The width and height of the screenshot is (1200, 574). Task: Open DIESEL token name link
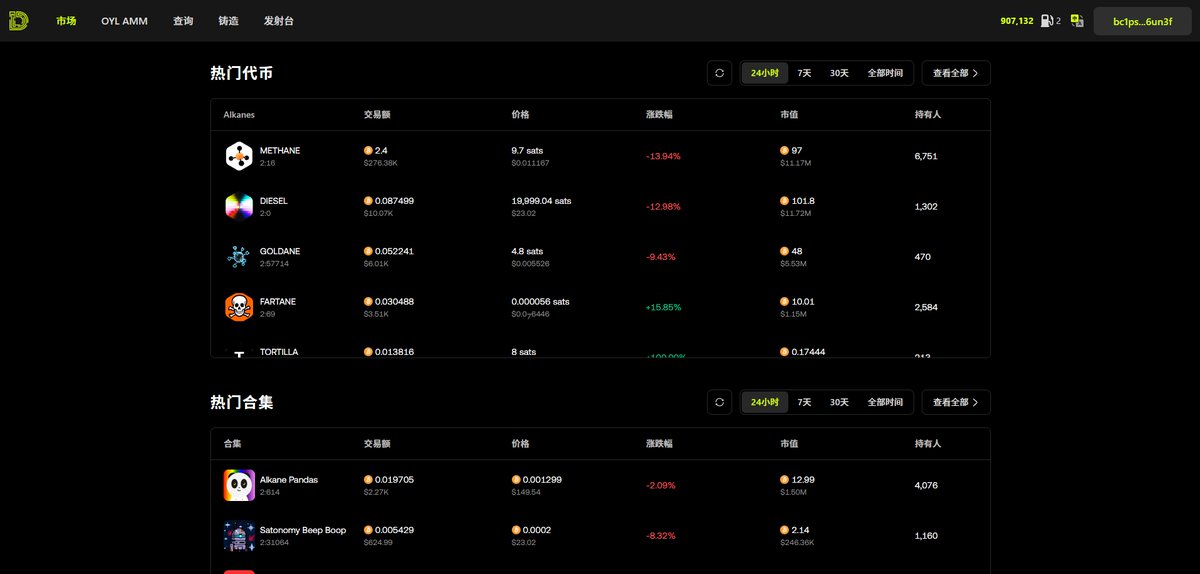[274, 201]
